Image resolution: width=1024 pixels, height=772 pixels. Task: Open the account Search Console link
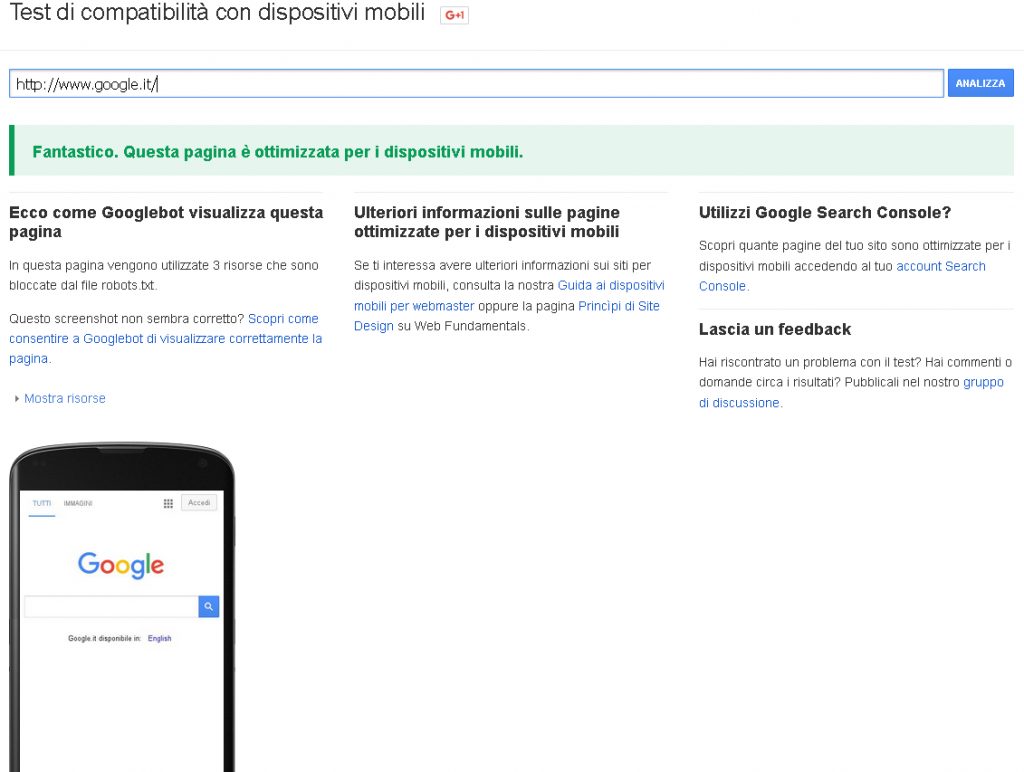(842, 276)
